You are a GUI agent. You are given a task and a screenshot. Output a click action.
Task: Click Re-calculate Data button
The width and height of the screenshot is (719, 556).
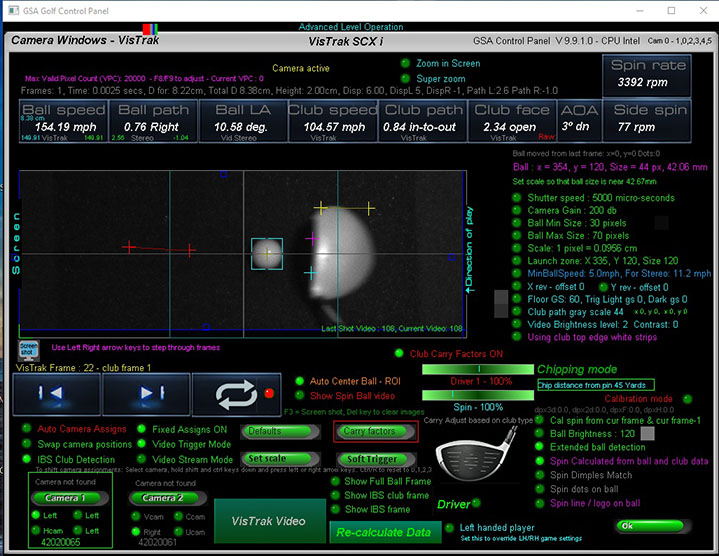point(384,532)
